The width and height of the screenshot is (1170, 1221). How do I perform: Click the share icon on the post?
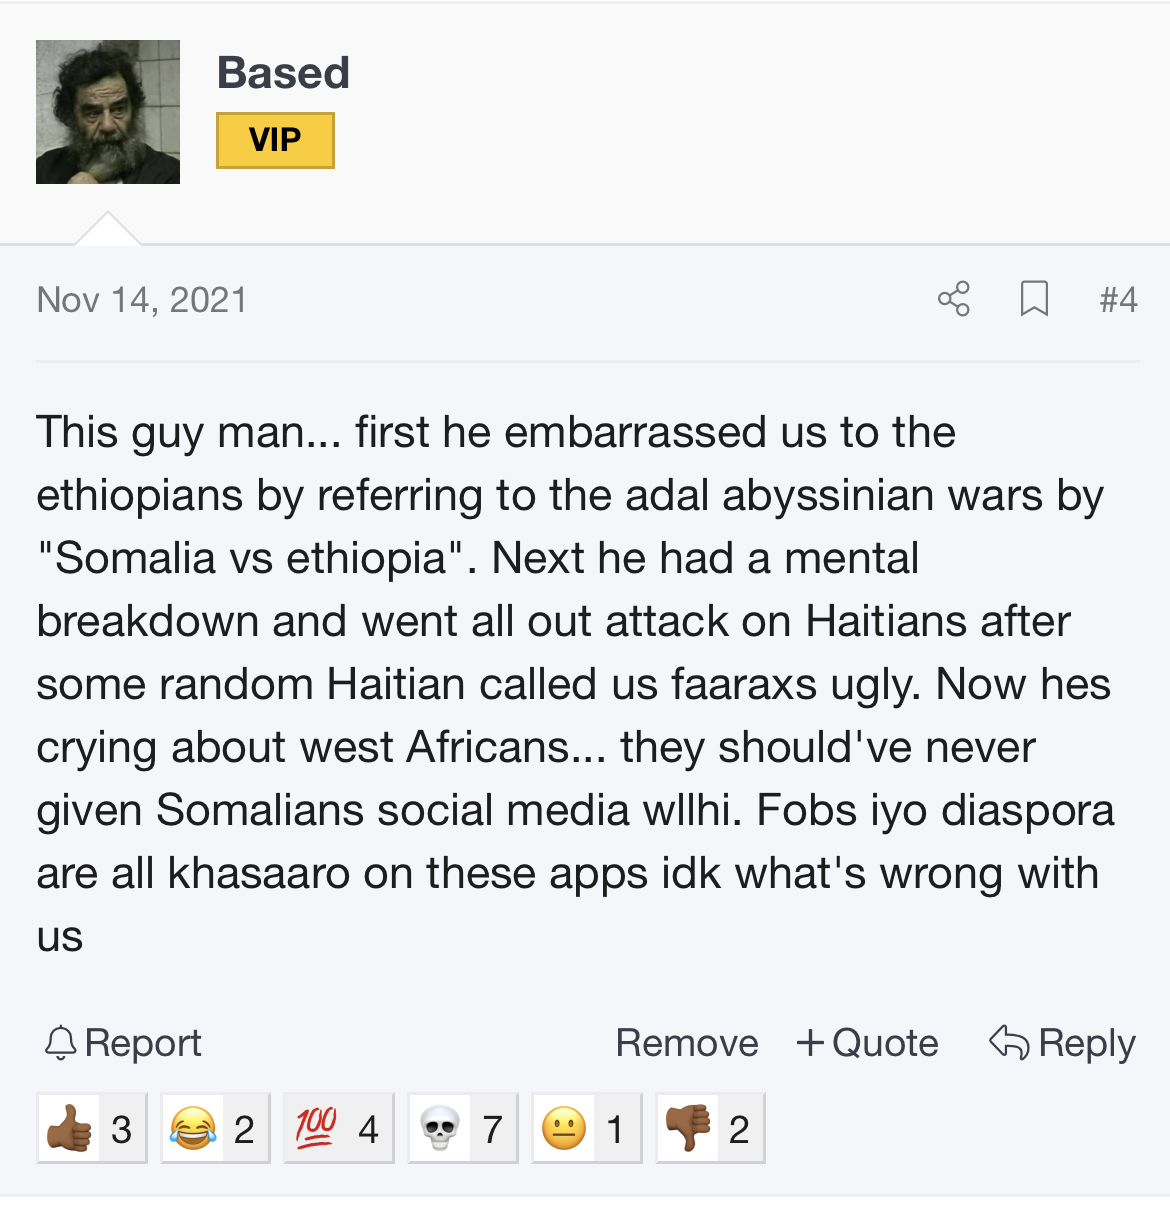point(954,299)
